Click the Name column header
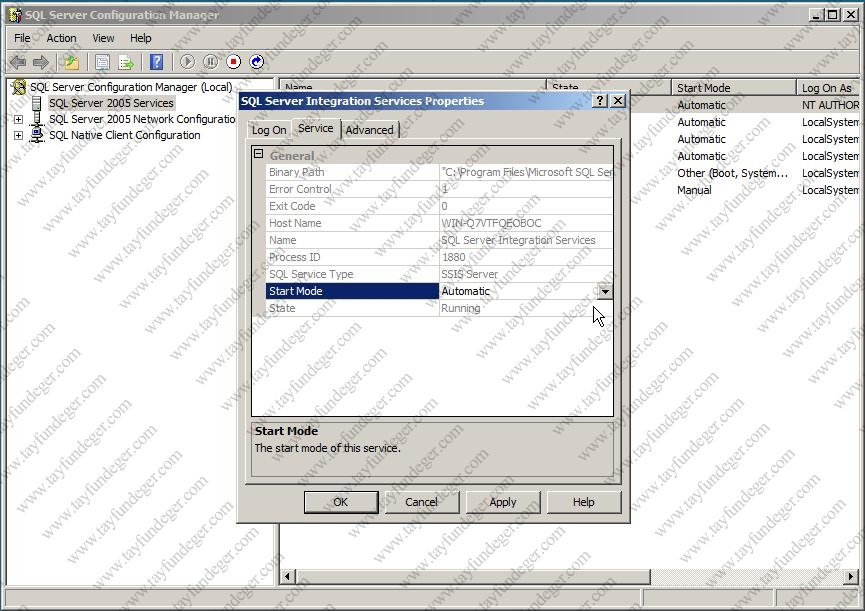This screenshot has height=611, width=865. (413, 86)
